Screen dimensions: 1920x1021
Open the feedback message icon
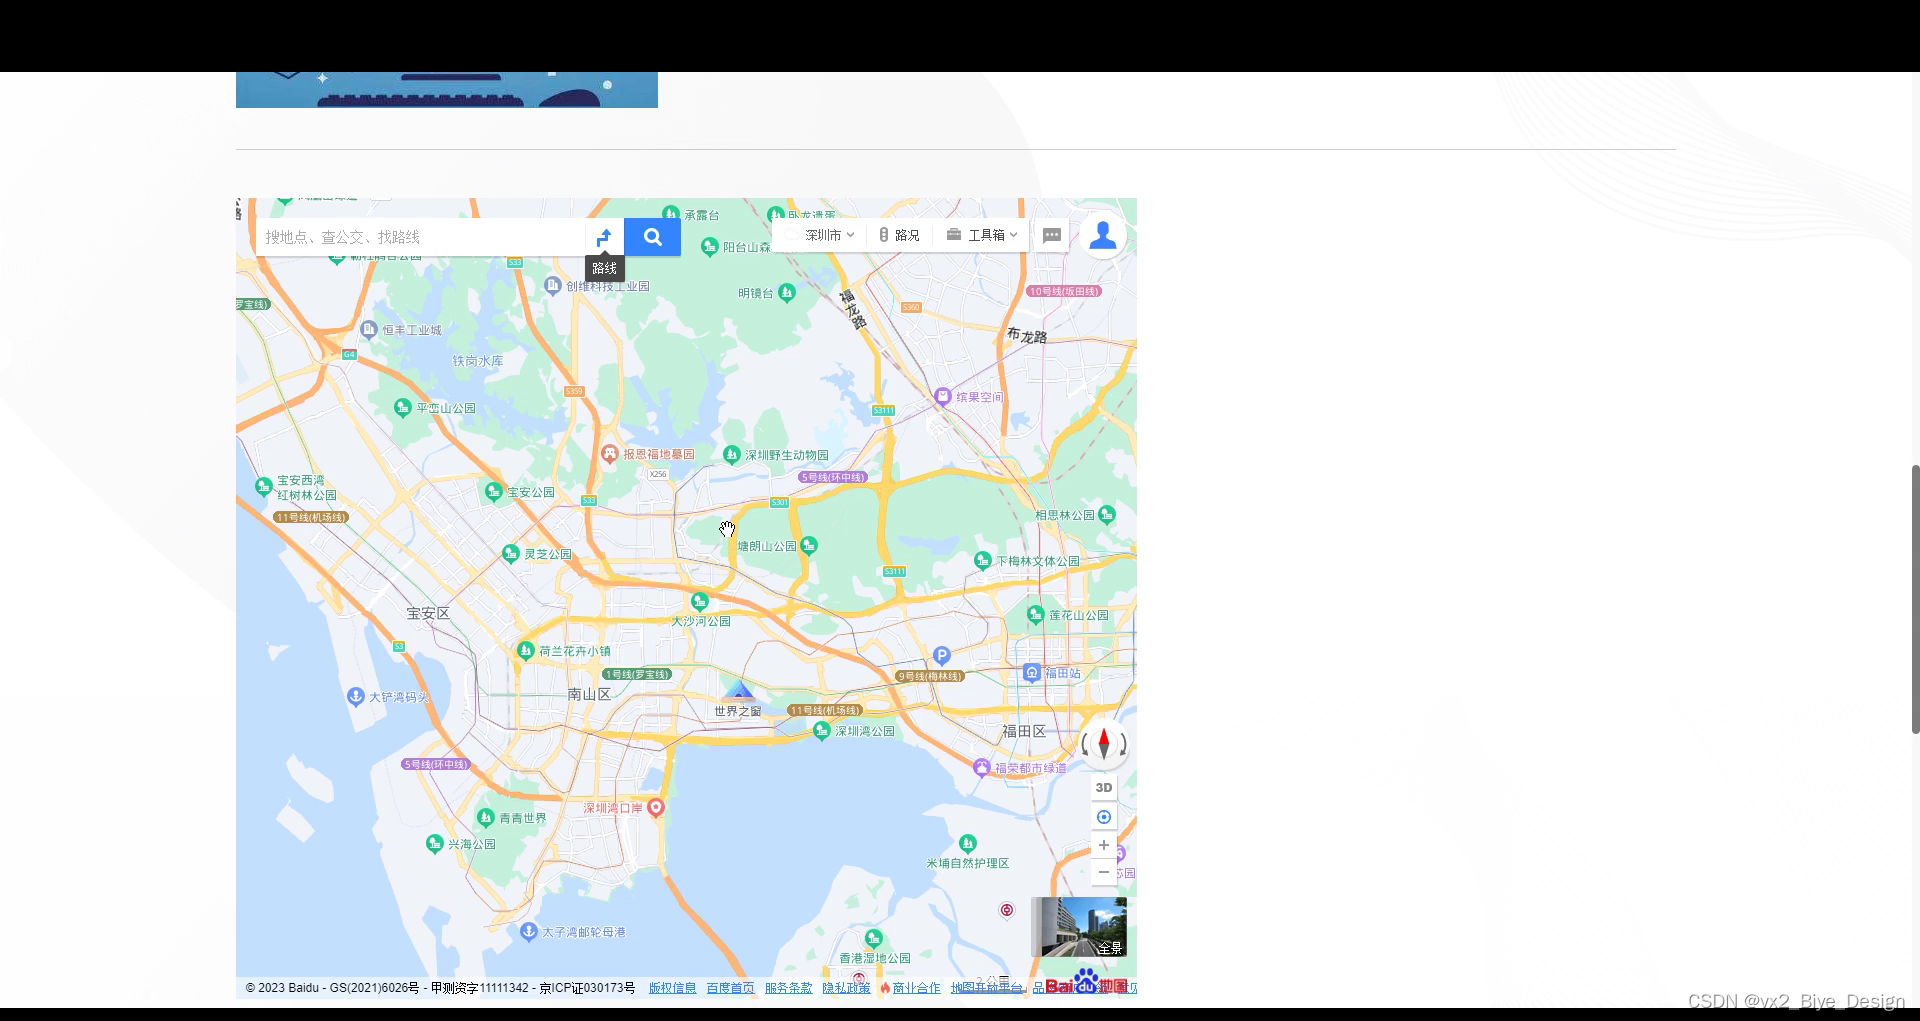1052,235
